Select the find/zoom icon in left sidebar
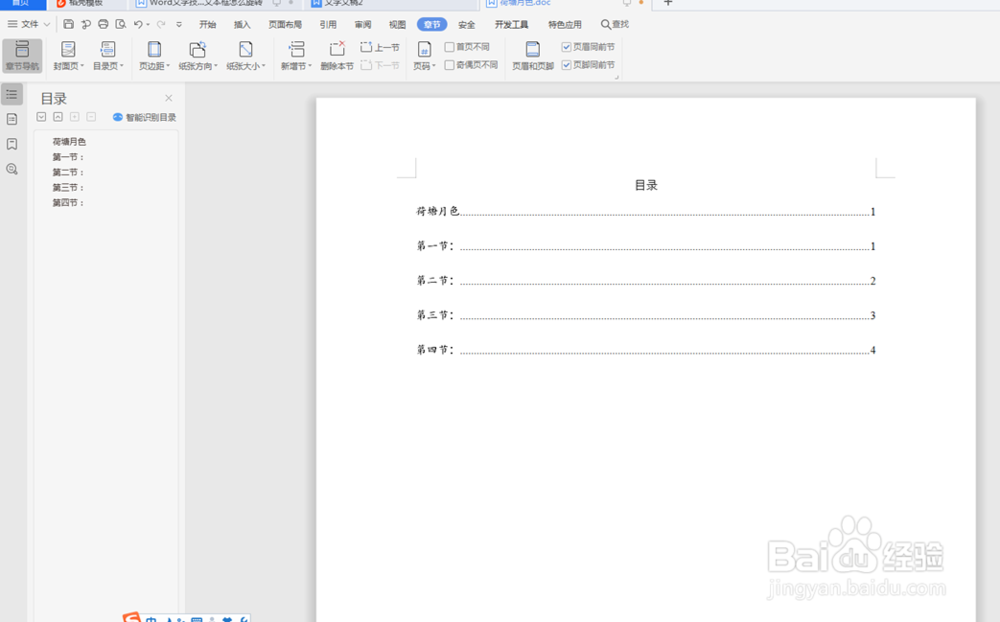 pyautogui.click(x=11, y=169)
